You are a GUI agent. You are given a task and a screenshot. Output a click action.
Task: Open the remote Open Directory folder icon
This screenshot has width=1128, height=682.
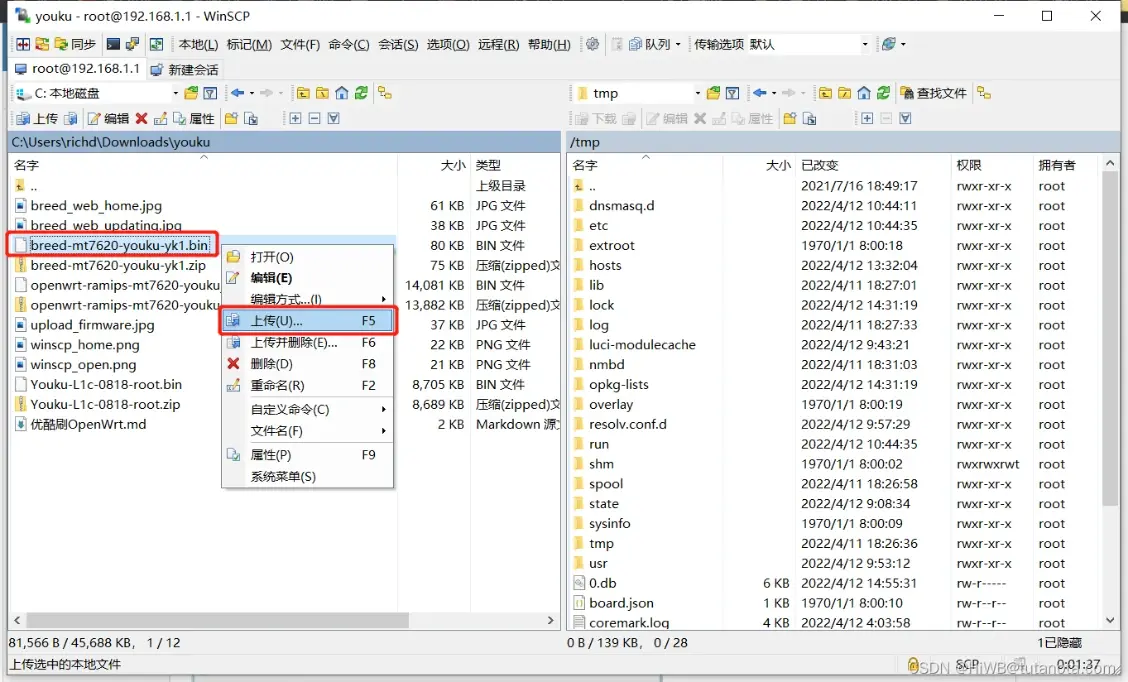(x=713, y=94)
